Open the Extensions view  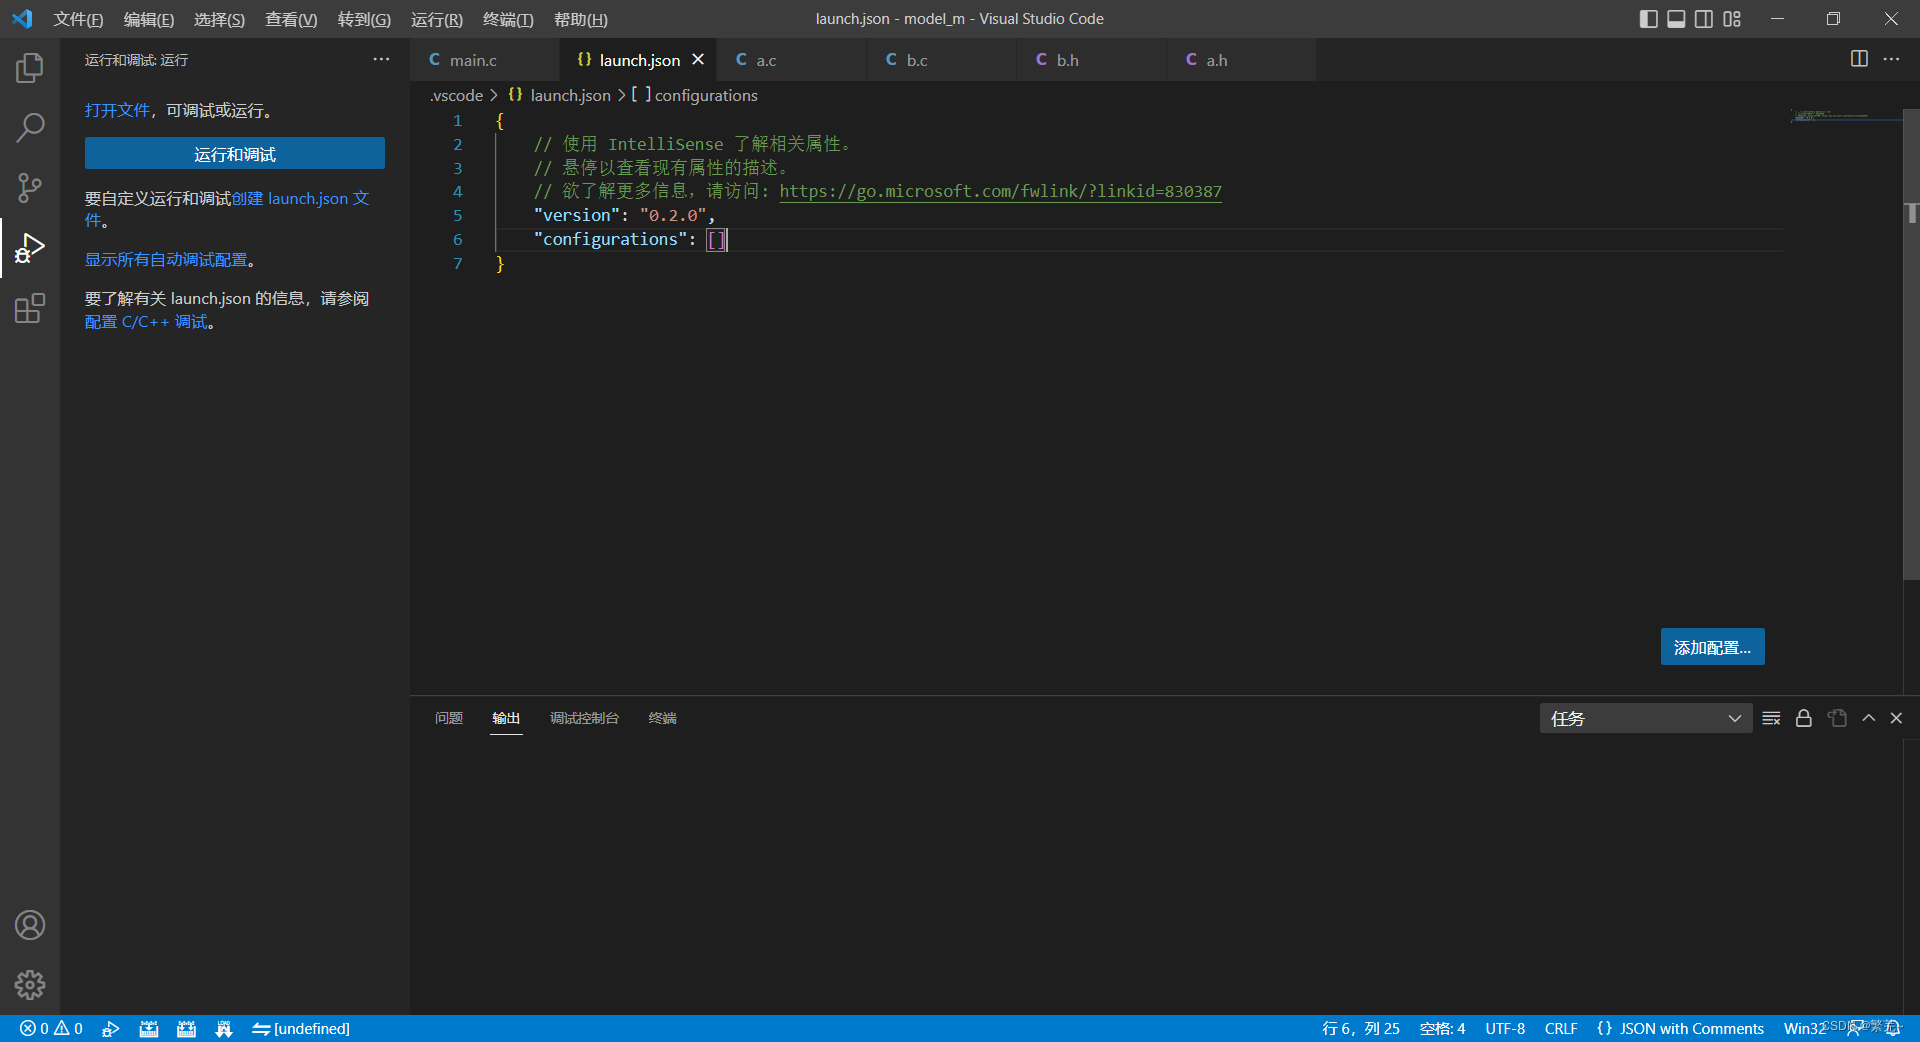(x=30, y=307)
